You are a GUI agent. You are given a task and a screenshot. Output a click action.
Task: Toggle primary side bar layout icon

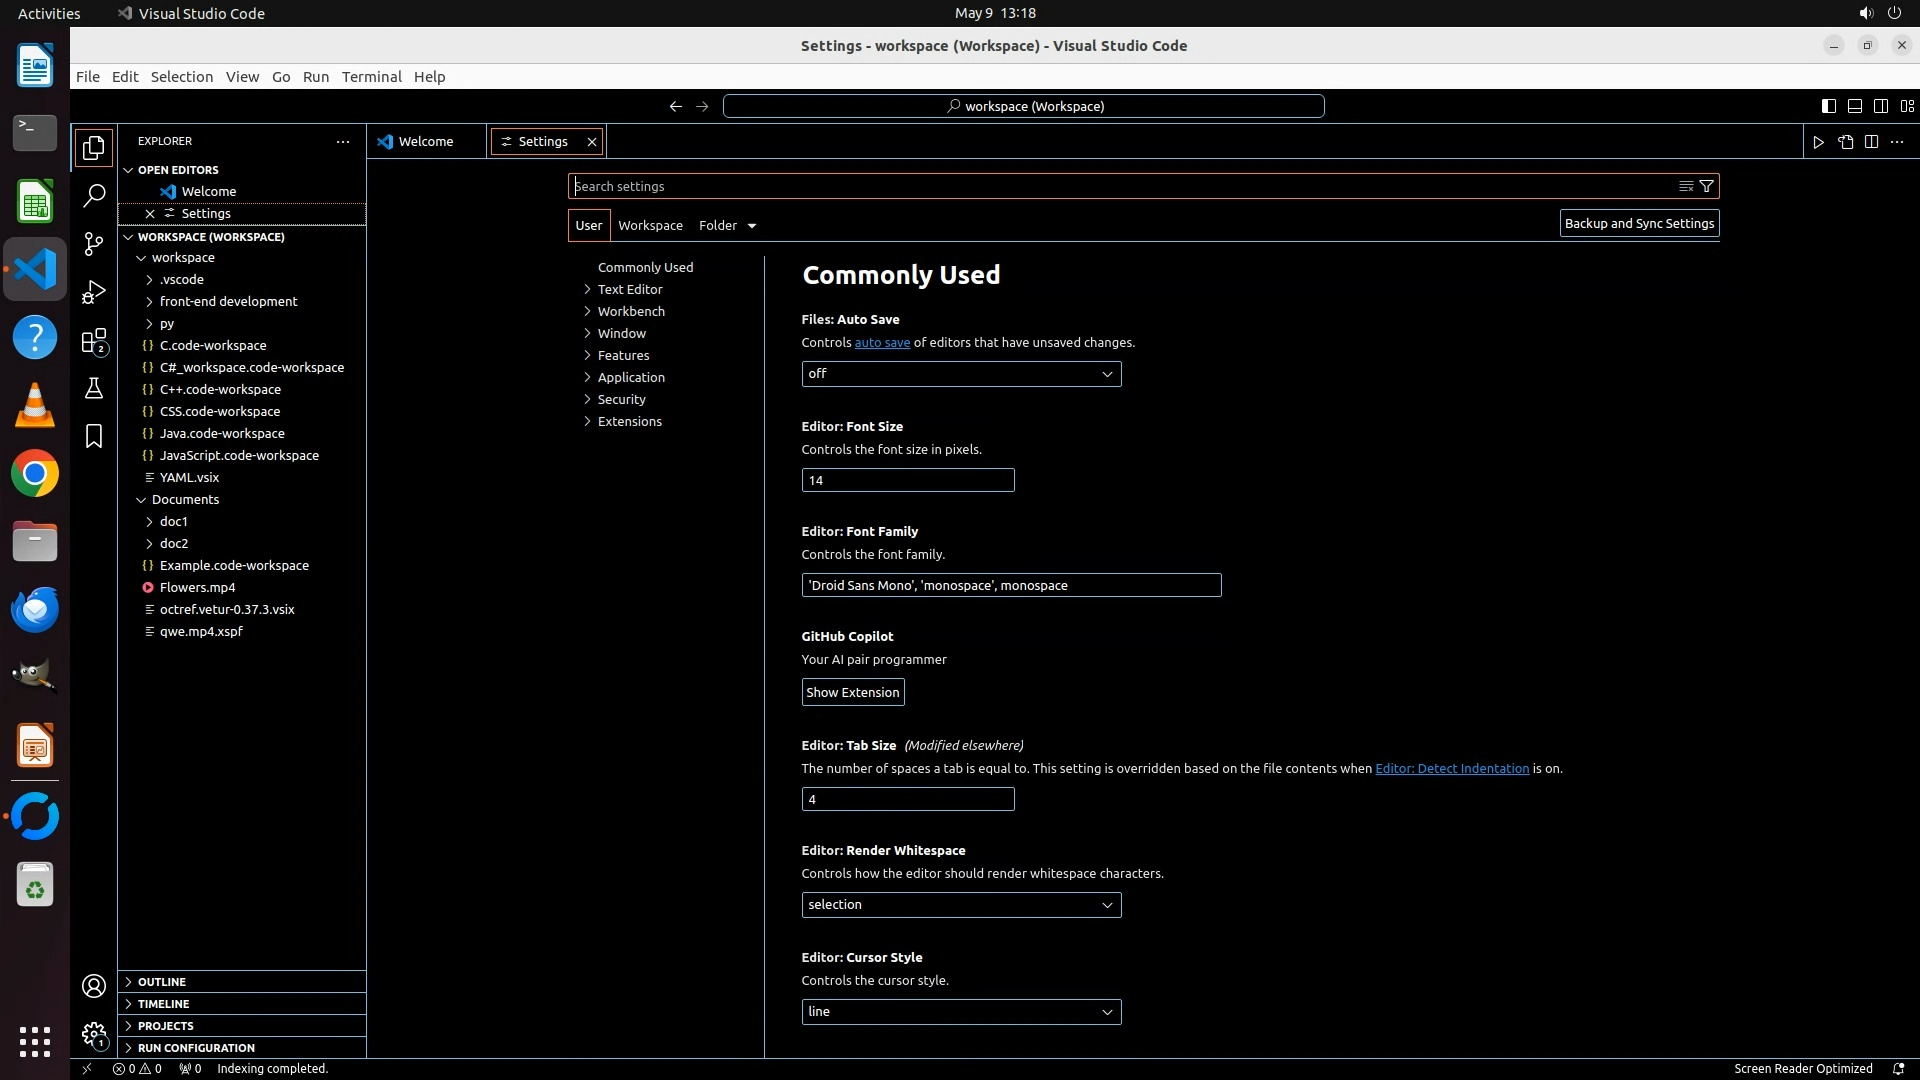[x=1828, y=106]
